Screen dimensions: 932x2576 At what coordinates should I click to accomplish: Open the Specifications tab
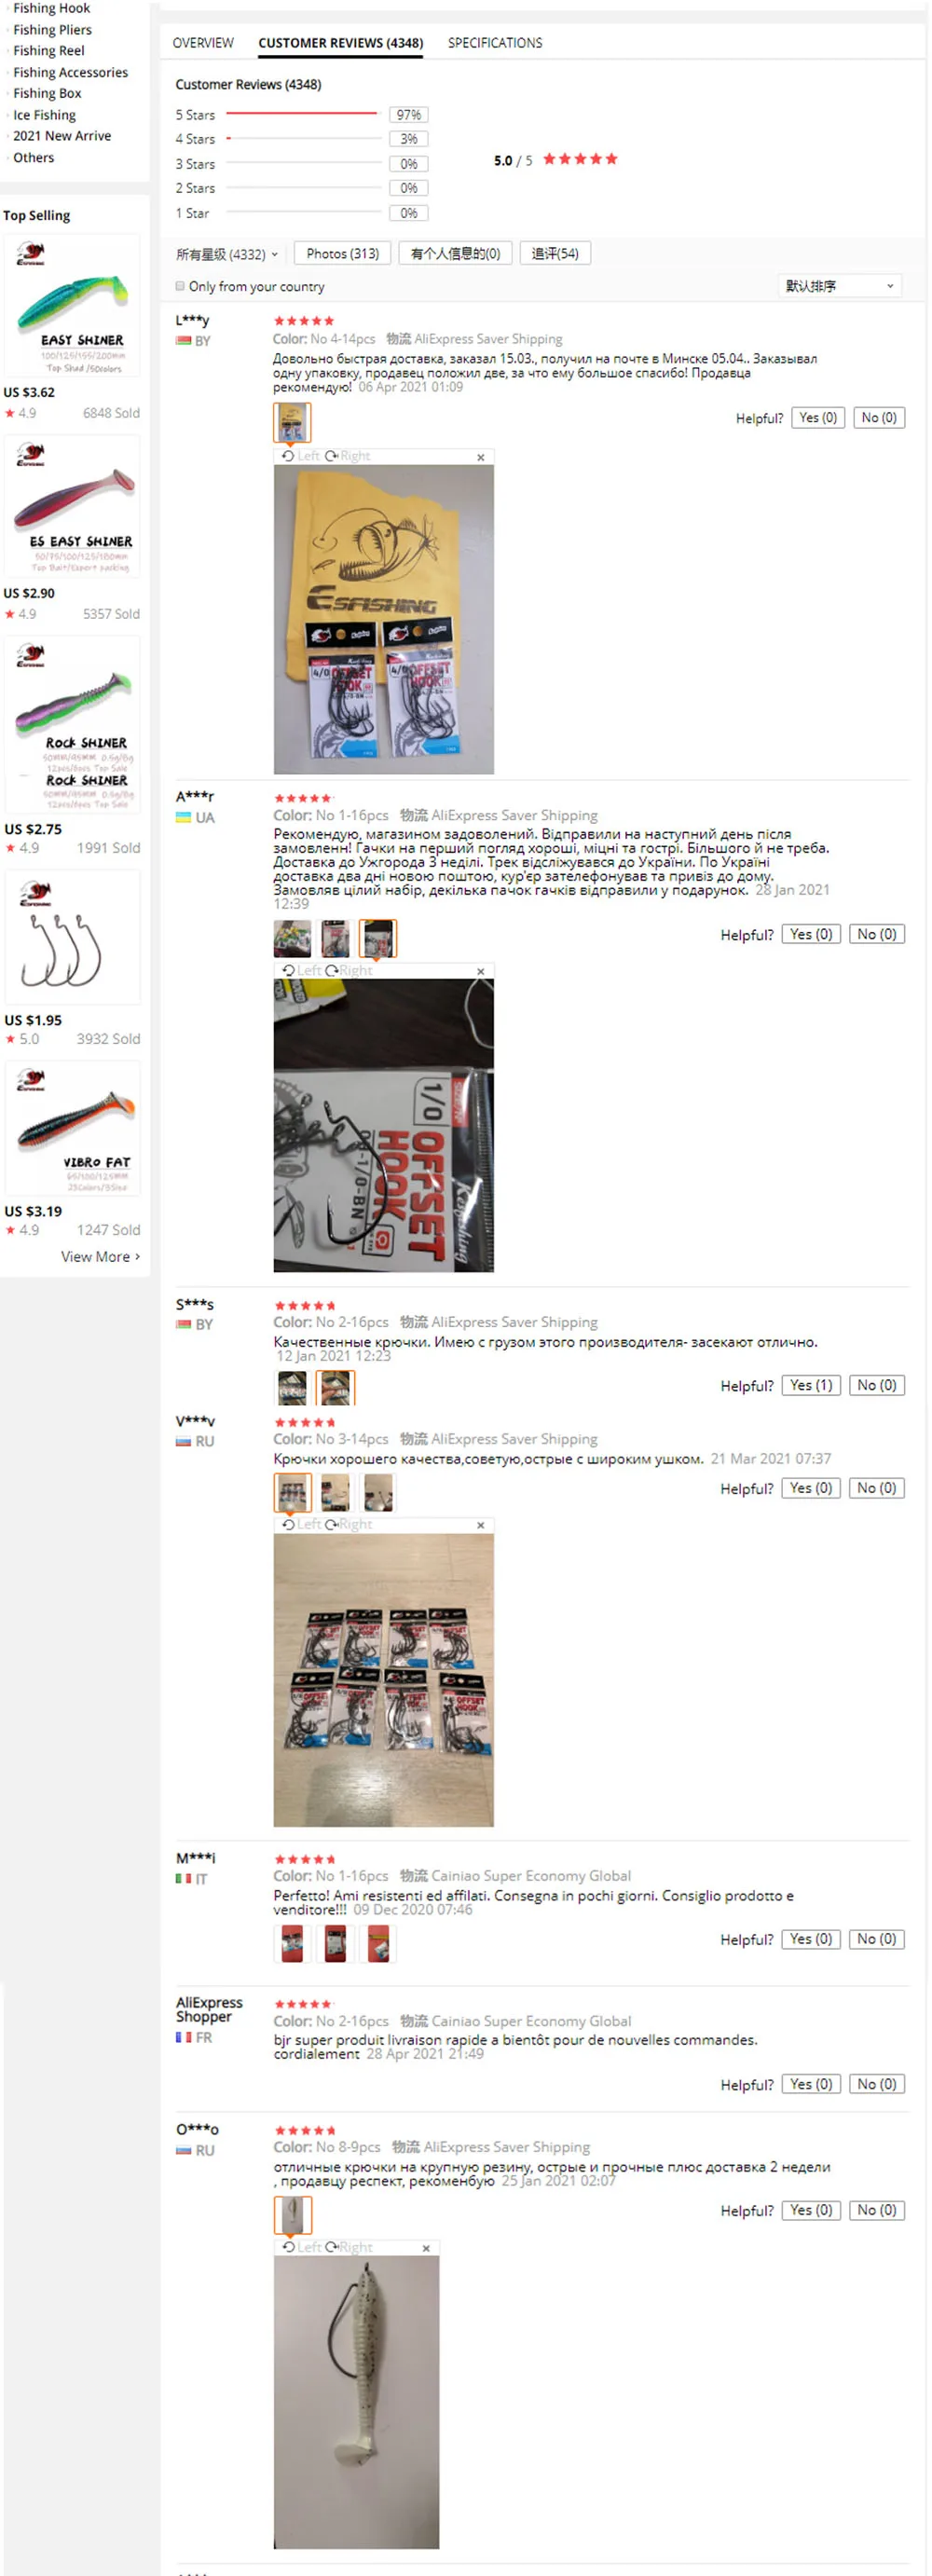[x=495, y=43]
